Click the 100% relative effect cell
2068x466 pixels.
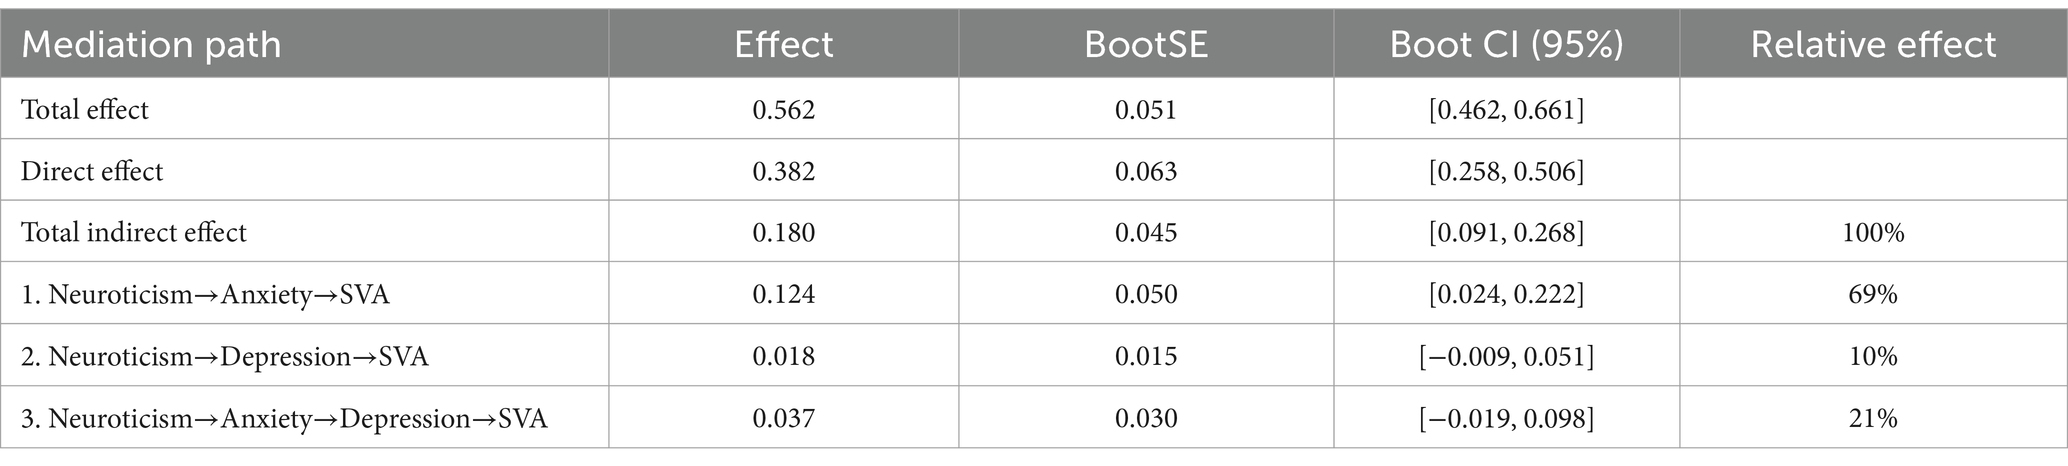pyautogui.click(x=1873, y=233)
